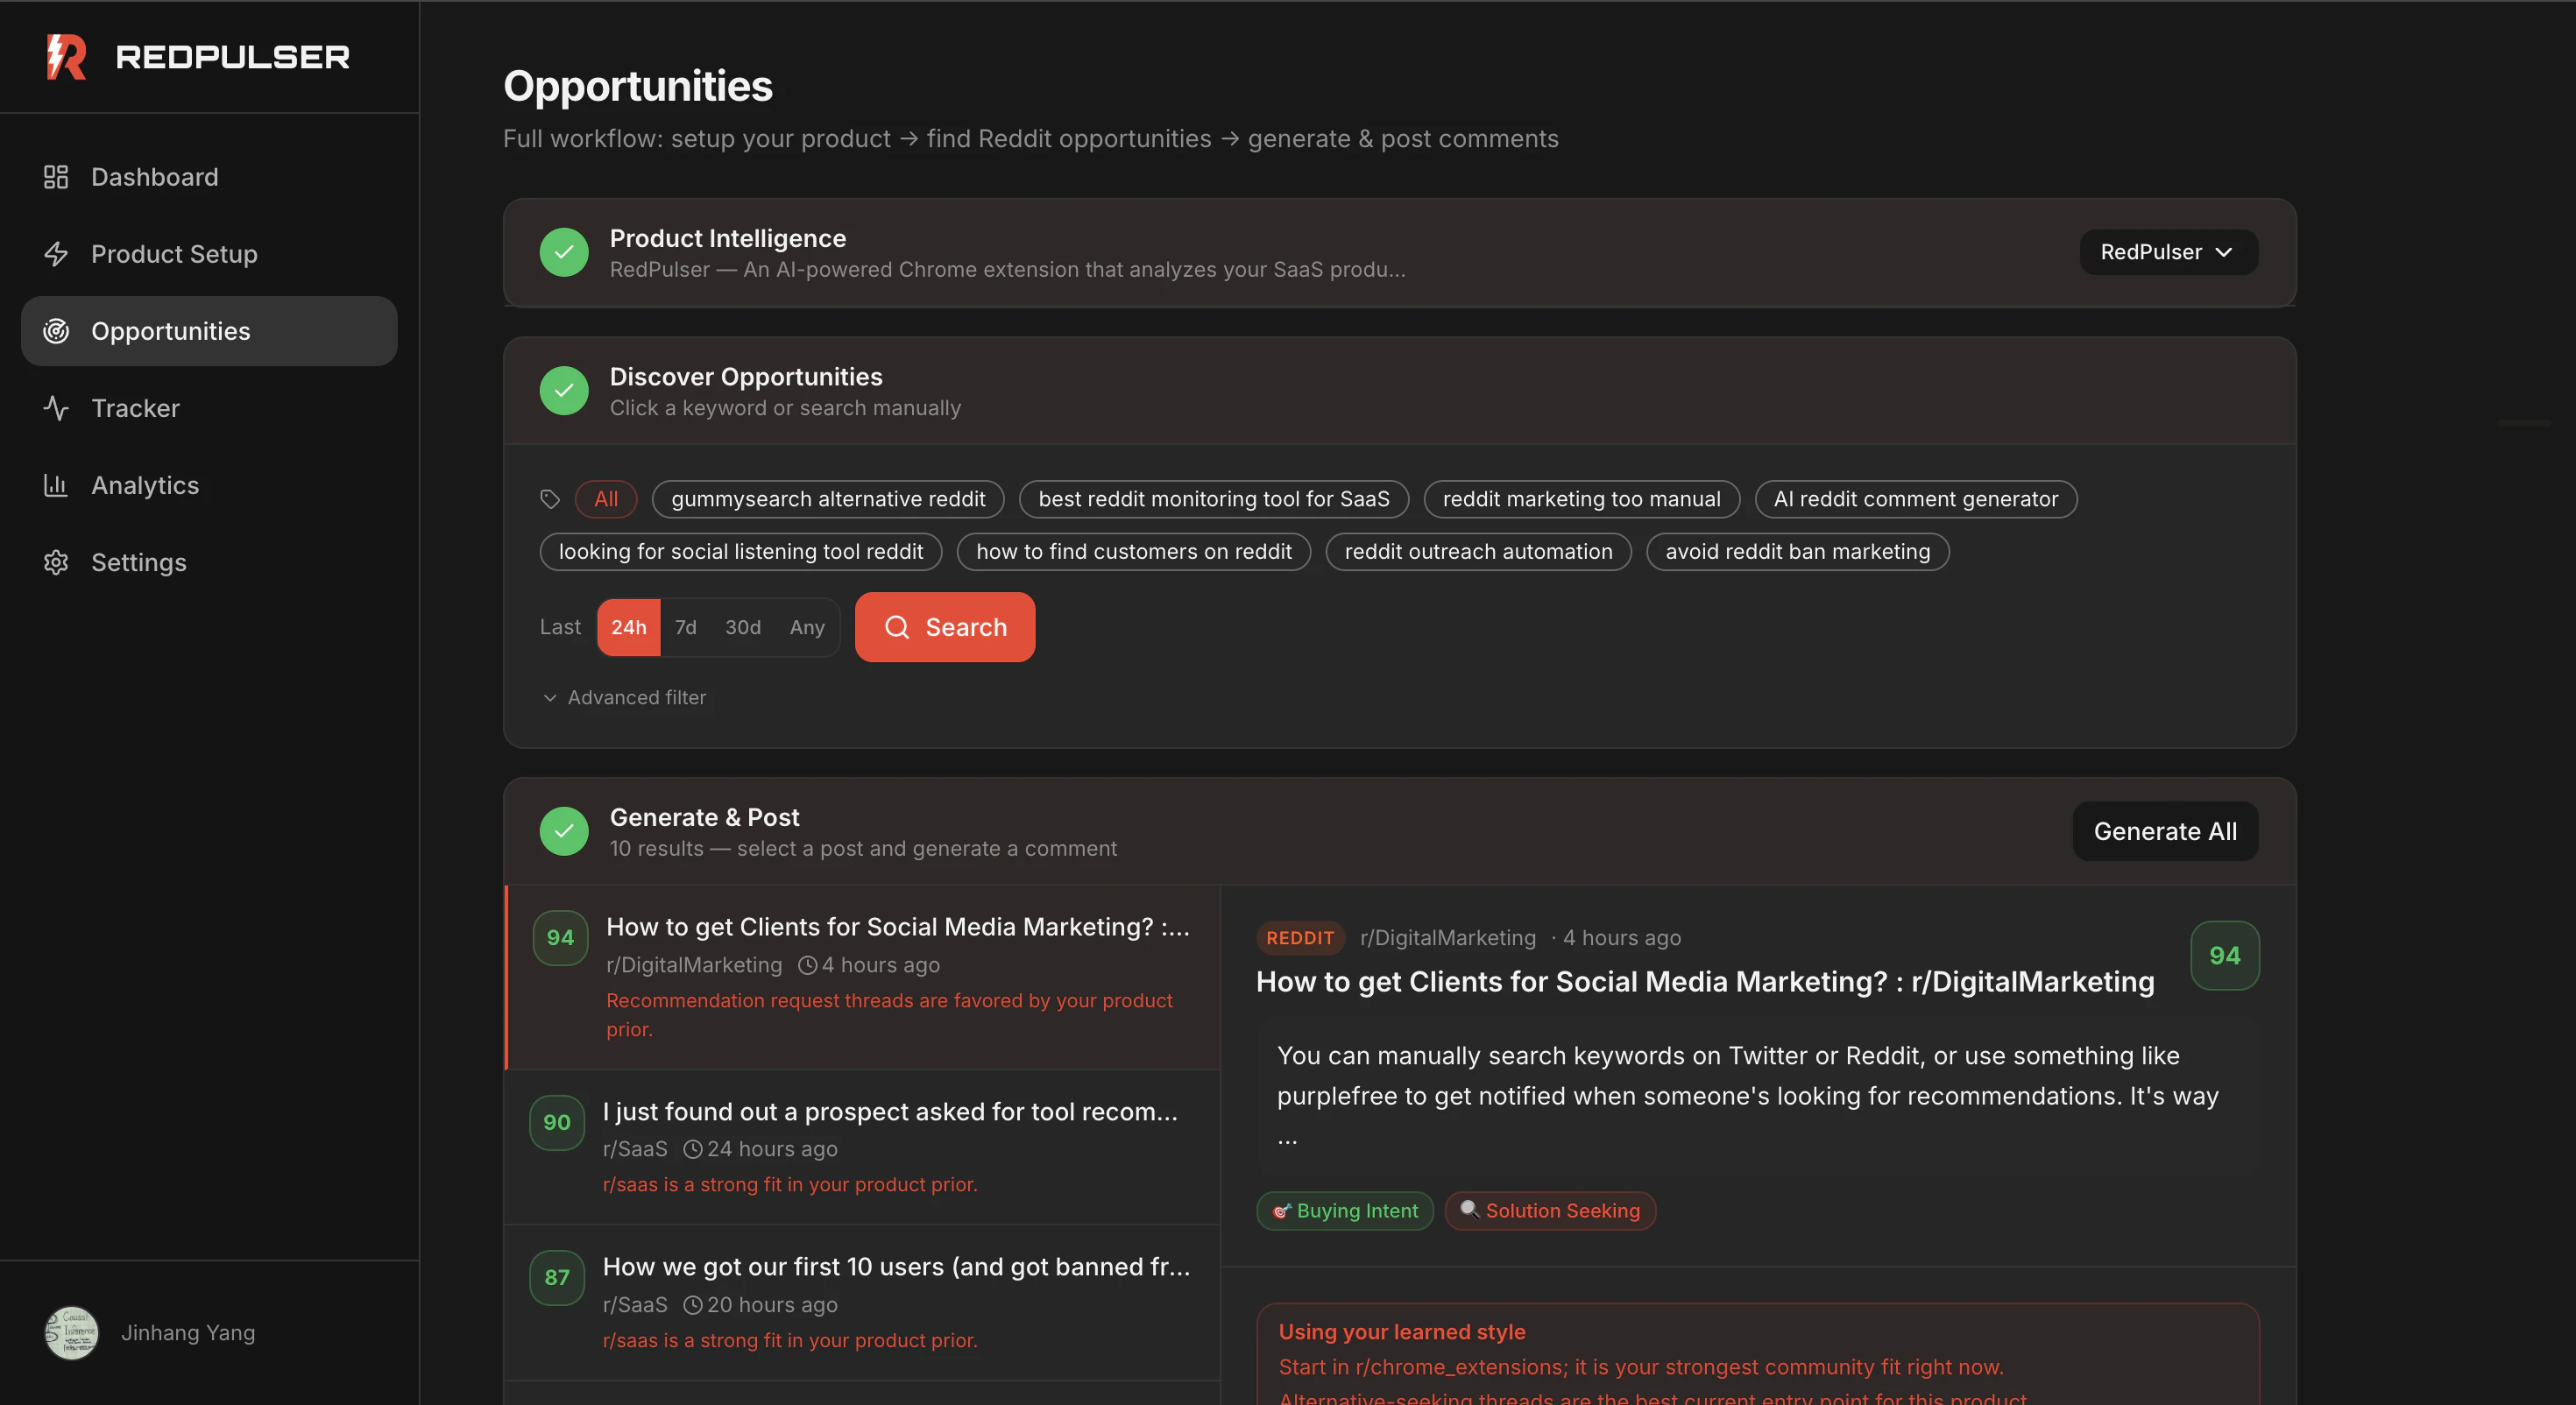Viewport: 2576px width, 1405px height.
Task: Collapse the Generate & Post section header
Action: click(704, 817)
